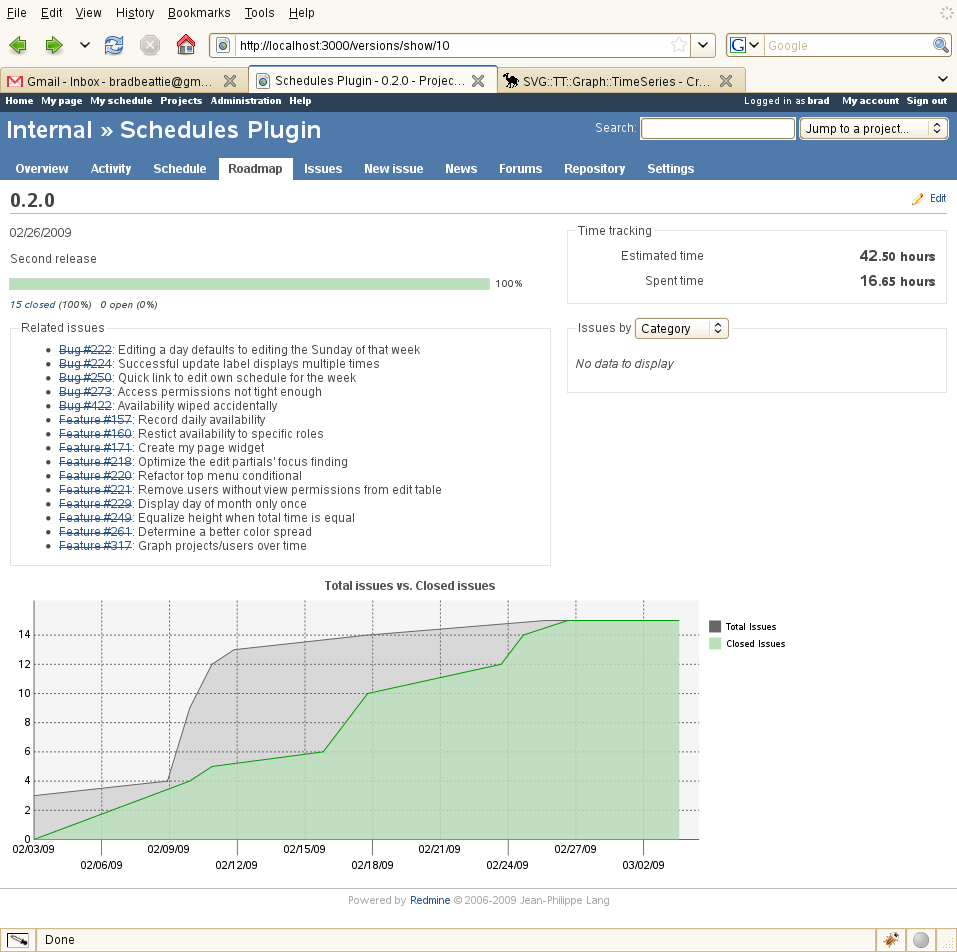The height and width of the screenshot is (952, 957).
Task: Open Feature #249 issue link
Action: tap(95, 518)
